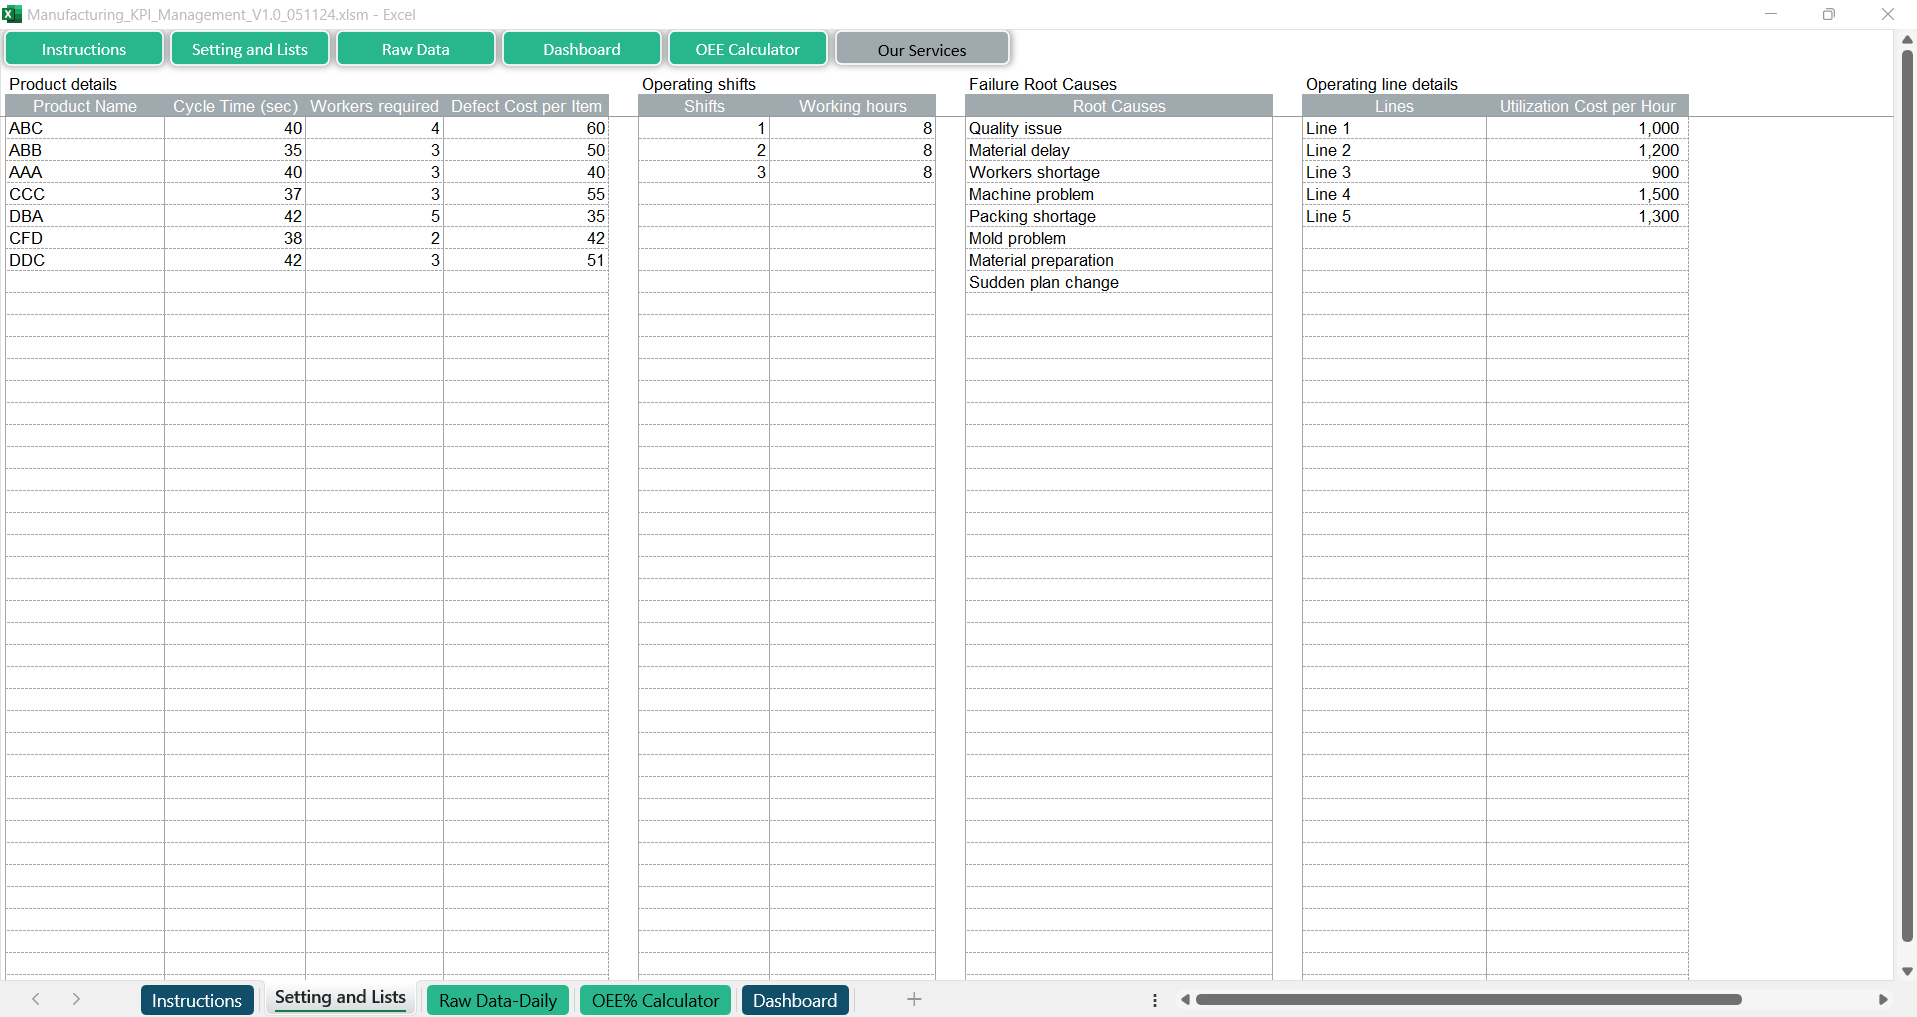Click the horizontal scrollbar left arrow
This screenshot has width=1917, height=1017.
click(x=1185, y=1000)
